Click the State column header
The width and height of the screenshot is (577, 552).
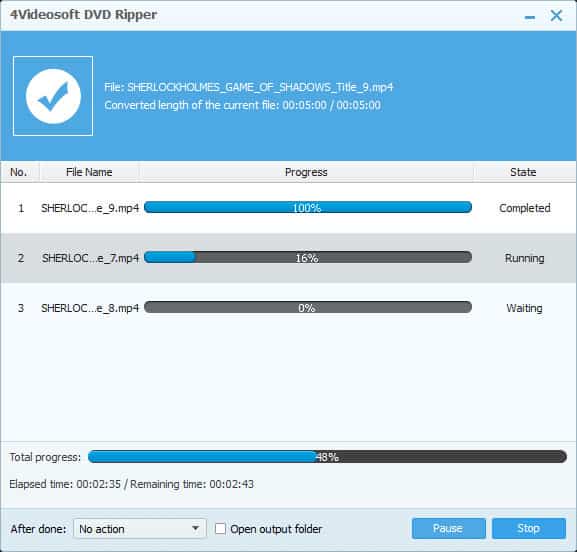523,172
